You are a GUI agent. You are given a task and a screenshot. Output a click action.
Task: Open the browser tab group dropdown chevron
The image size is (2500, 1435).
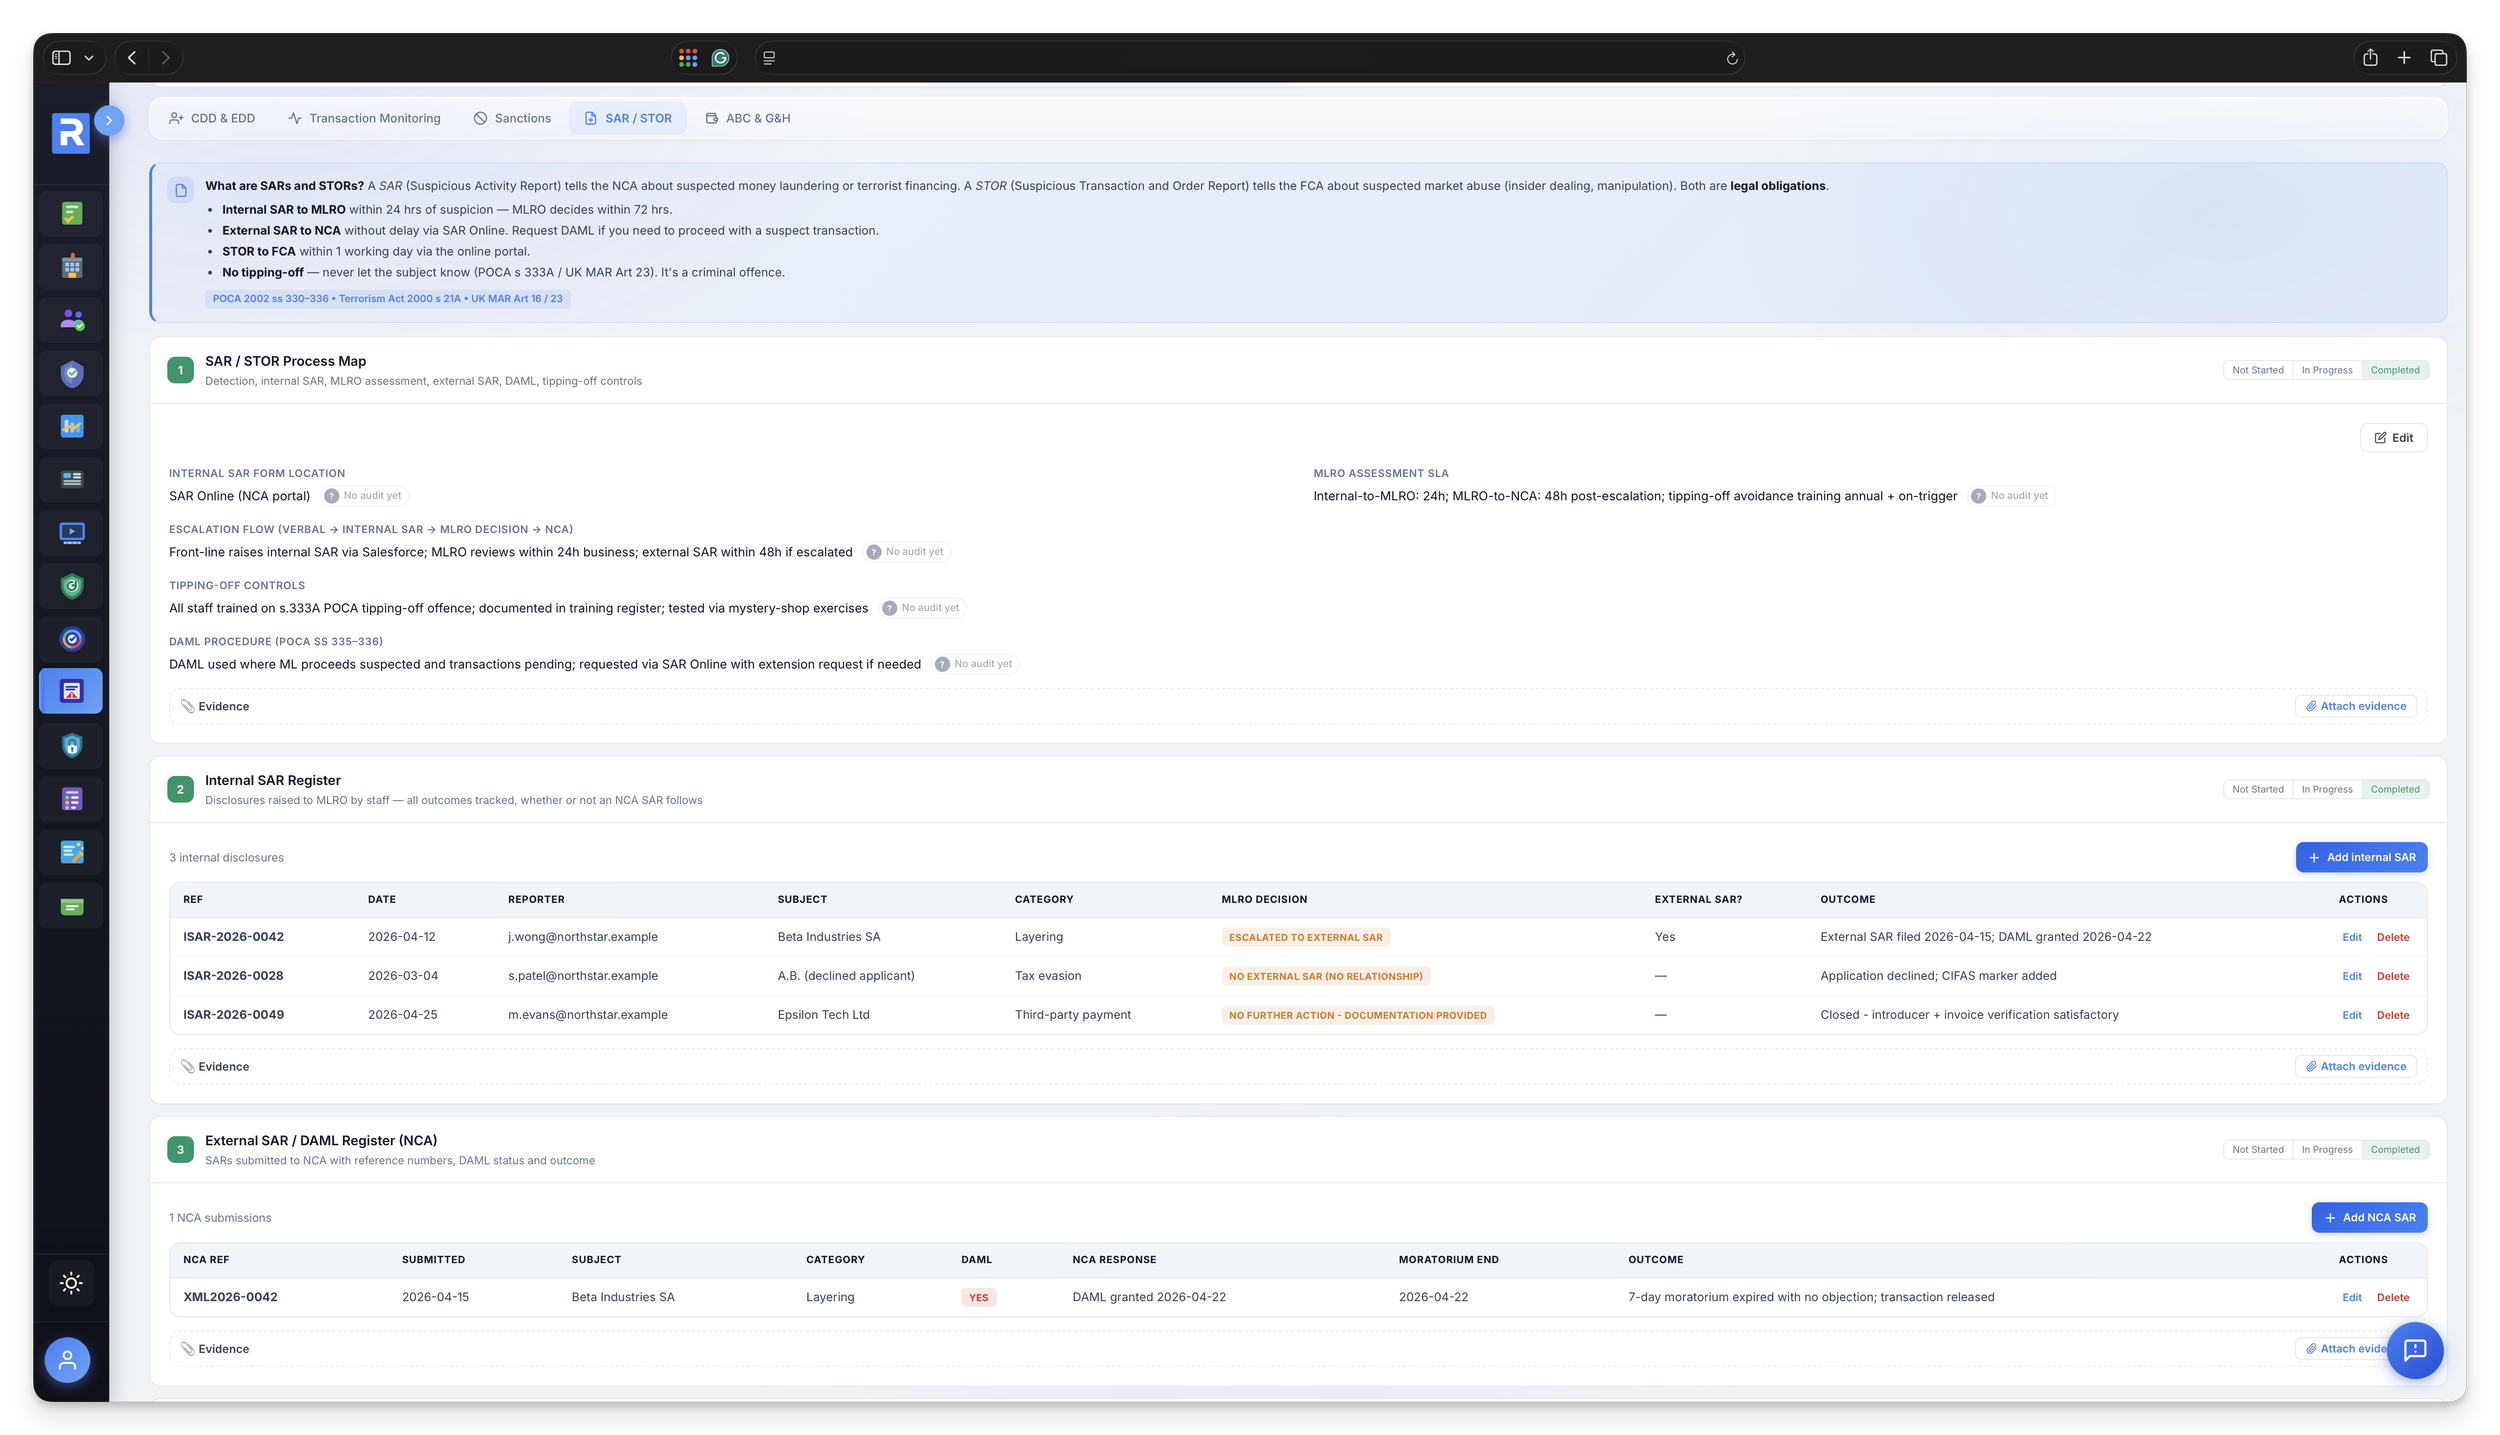pyautogui.click(x=89, y=58)
